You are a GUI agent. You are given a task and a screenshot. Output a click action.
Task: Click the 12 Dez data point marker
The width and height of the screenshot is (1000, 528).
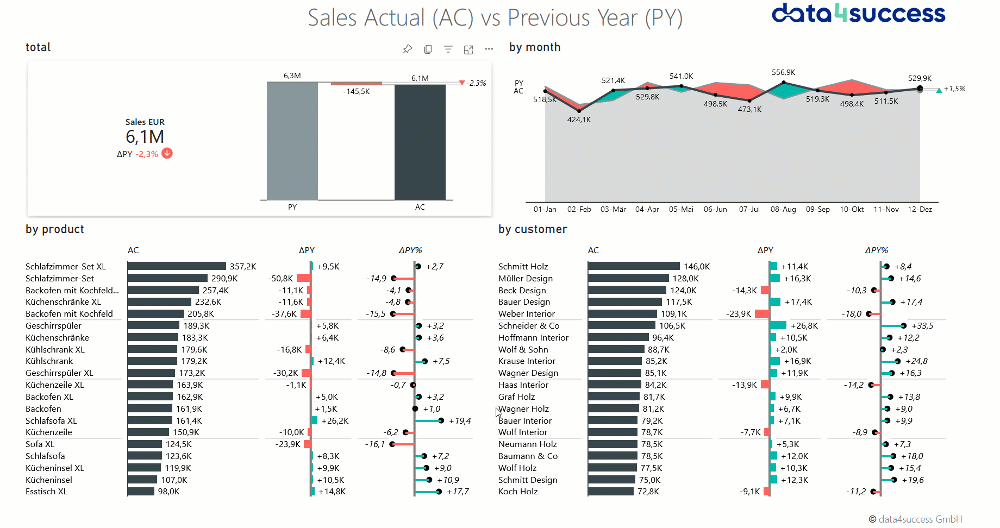point(920,89)
